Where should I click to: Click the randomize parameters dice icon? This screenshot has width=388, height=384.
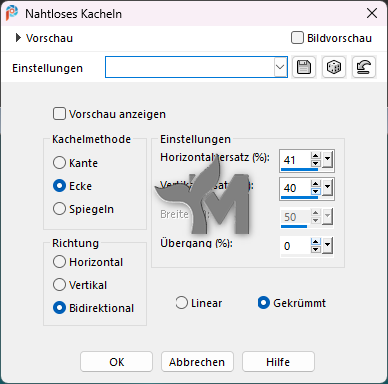tap(334, 67)
